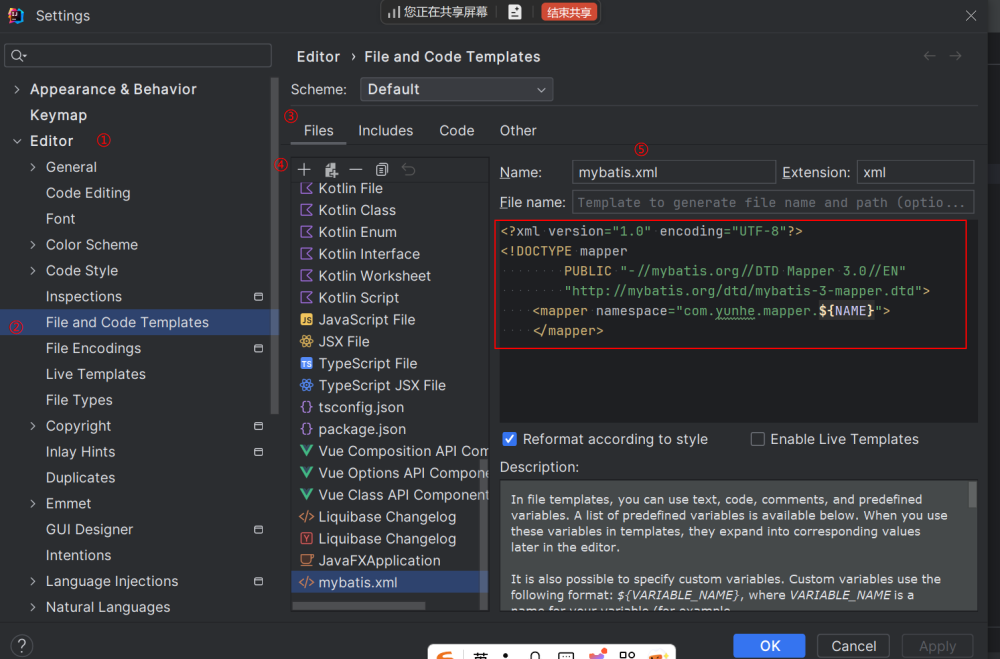Screen dimensions: 1000x659
Task: Collapse the Editor tree node
Action: coord(17,141)
